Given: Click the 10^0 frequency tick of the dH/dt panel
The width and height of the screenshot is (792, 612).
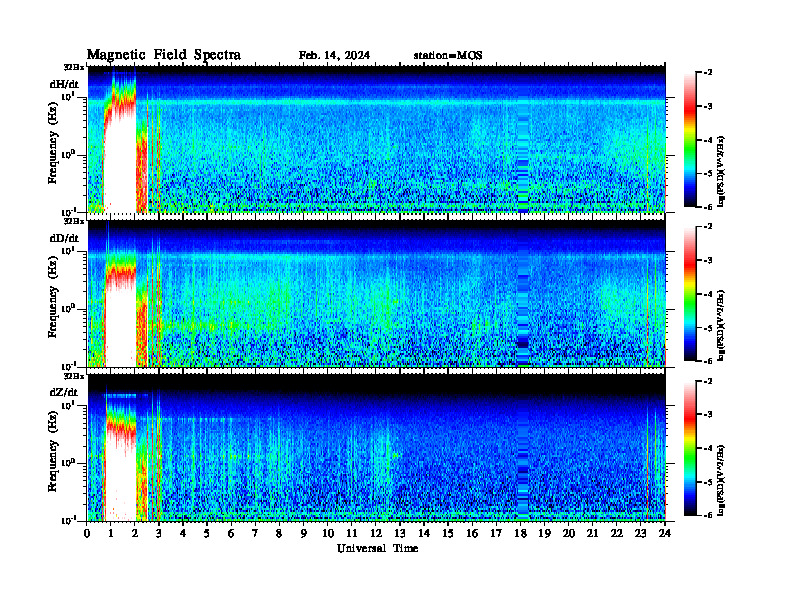Looking at the screenshot, I should tap(68, 155).
